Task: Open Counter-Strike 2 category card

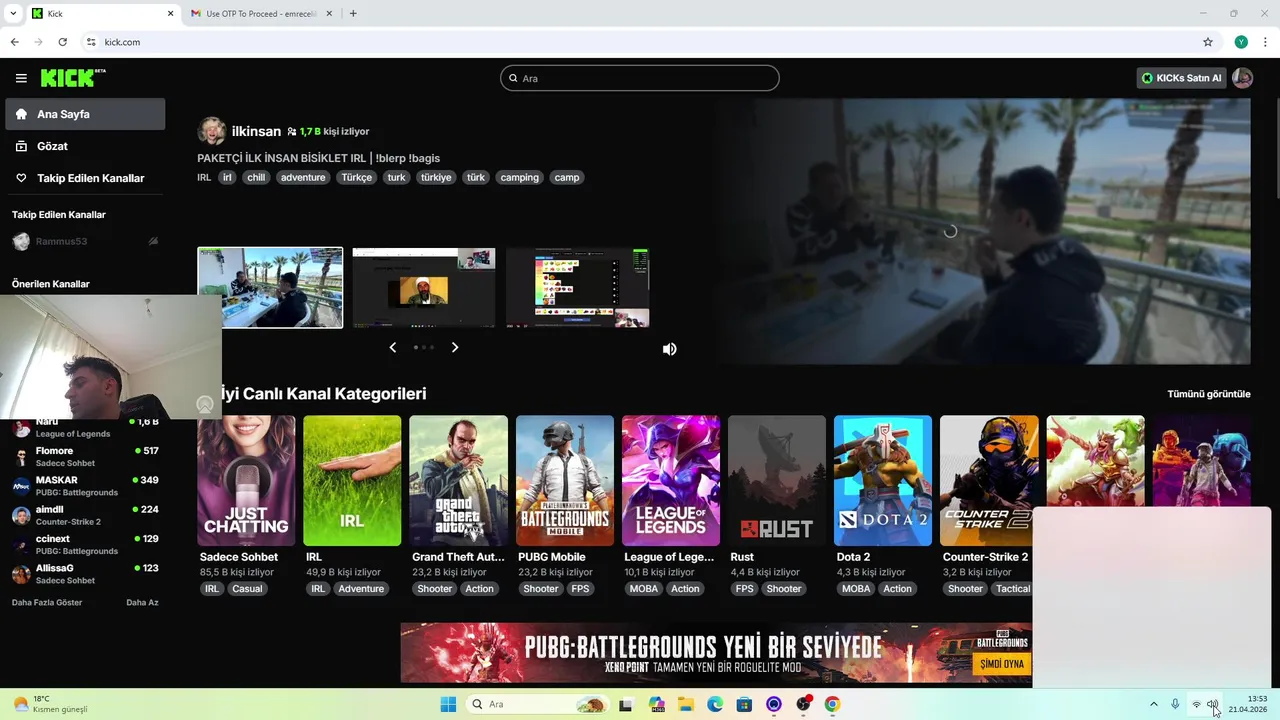Action: pyautogui.click(x=989, y=481)
